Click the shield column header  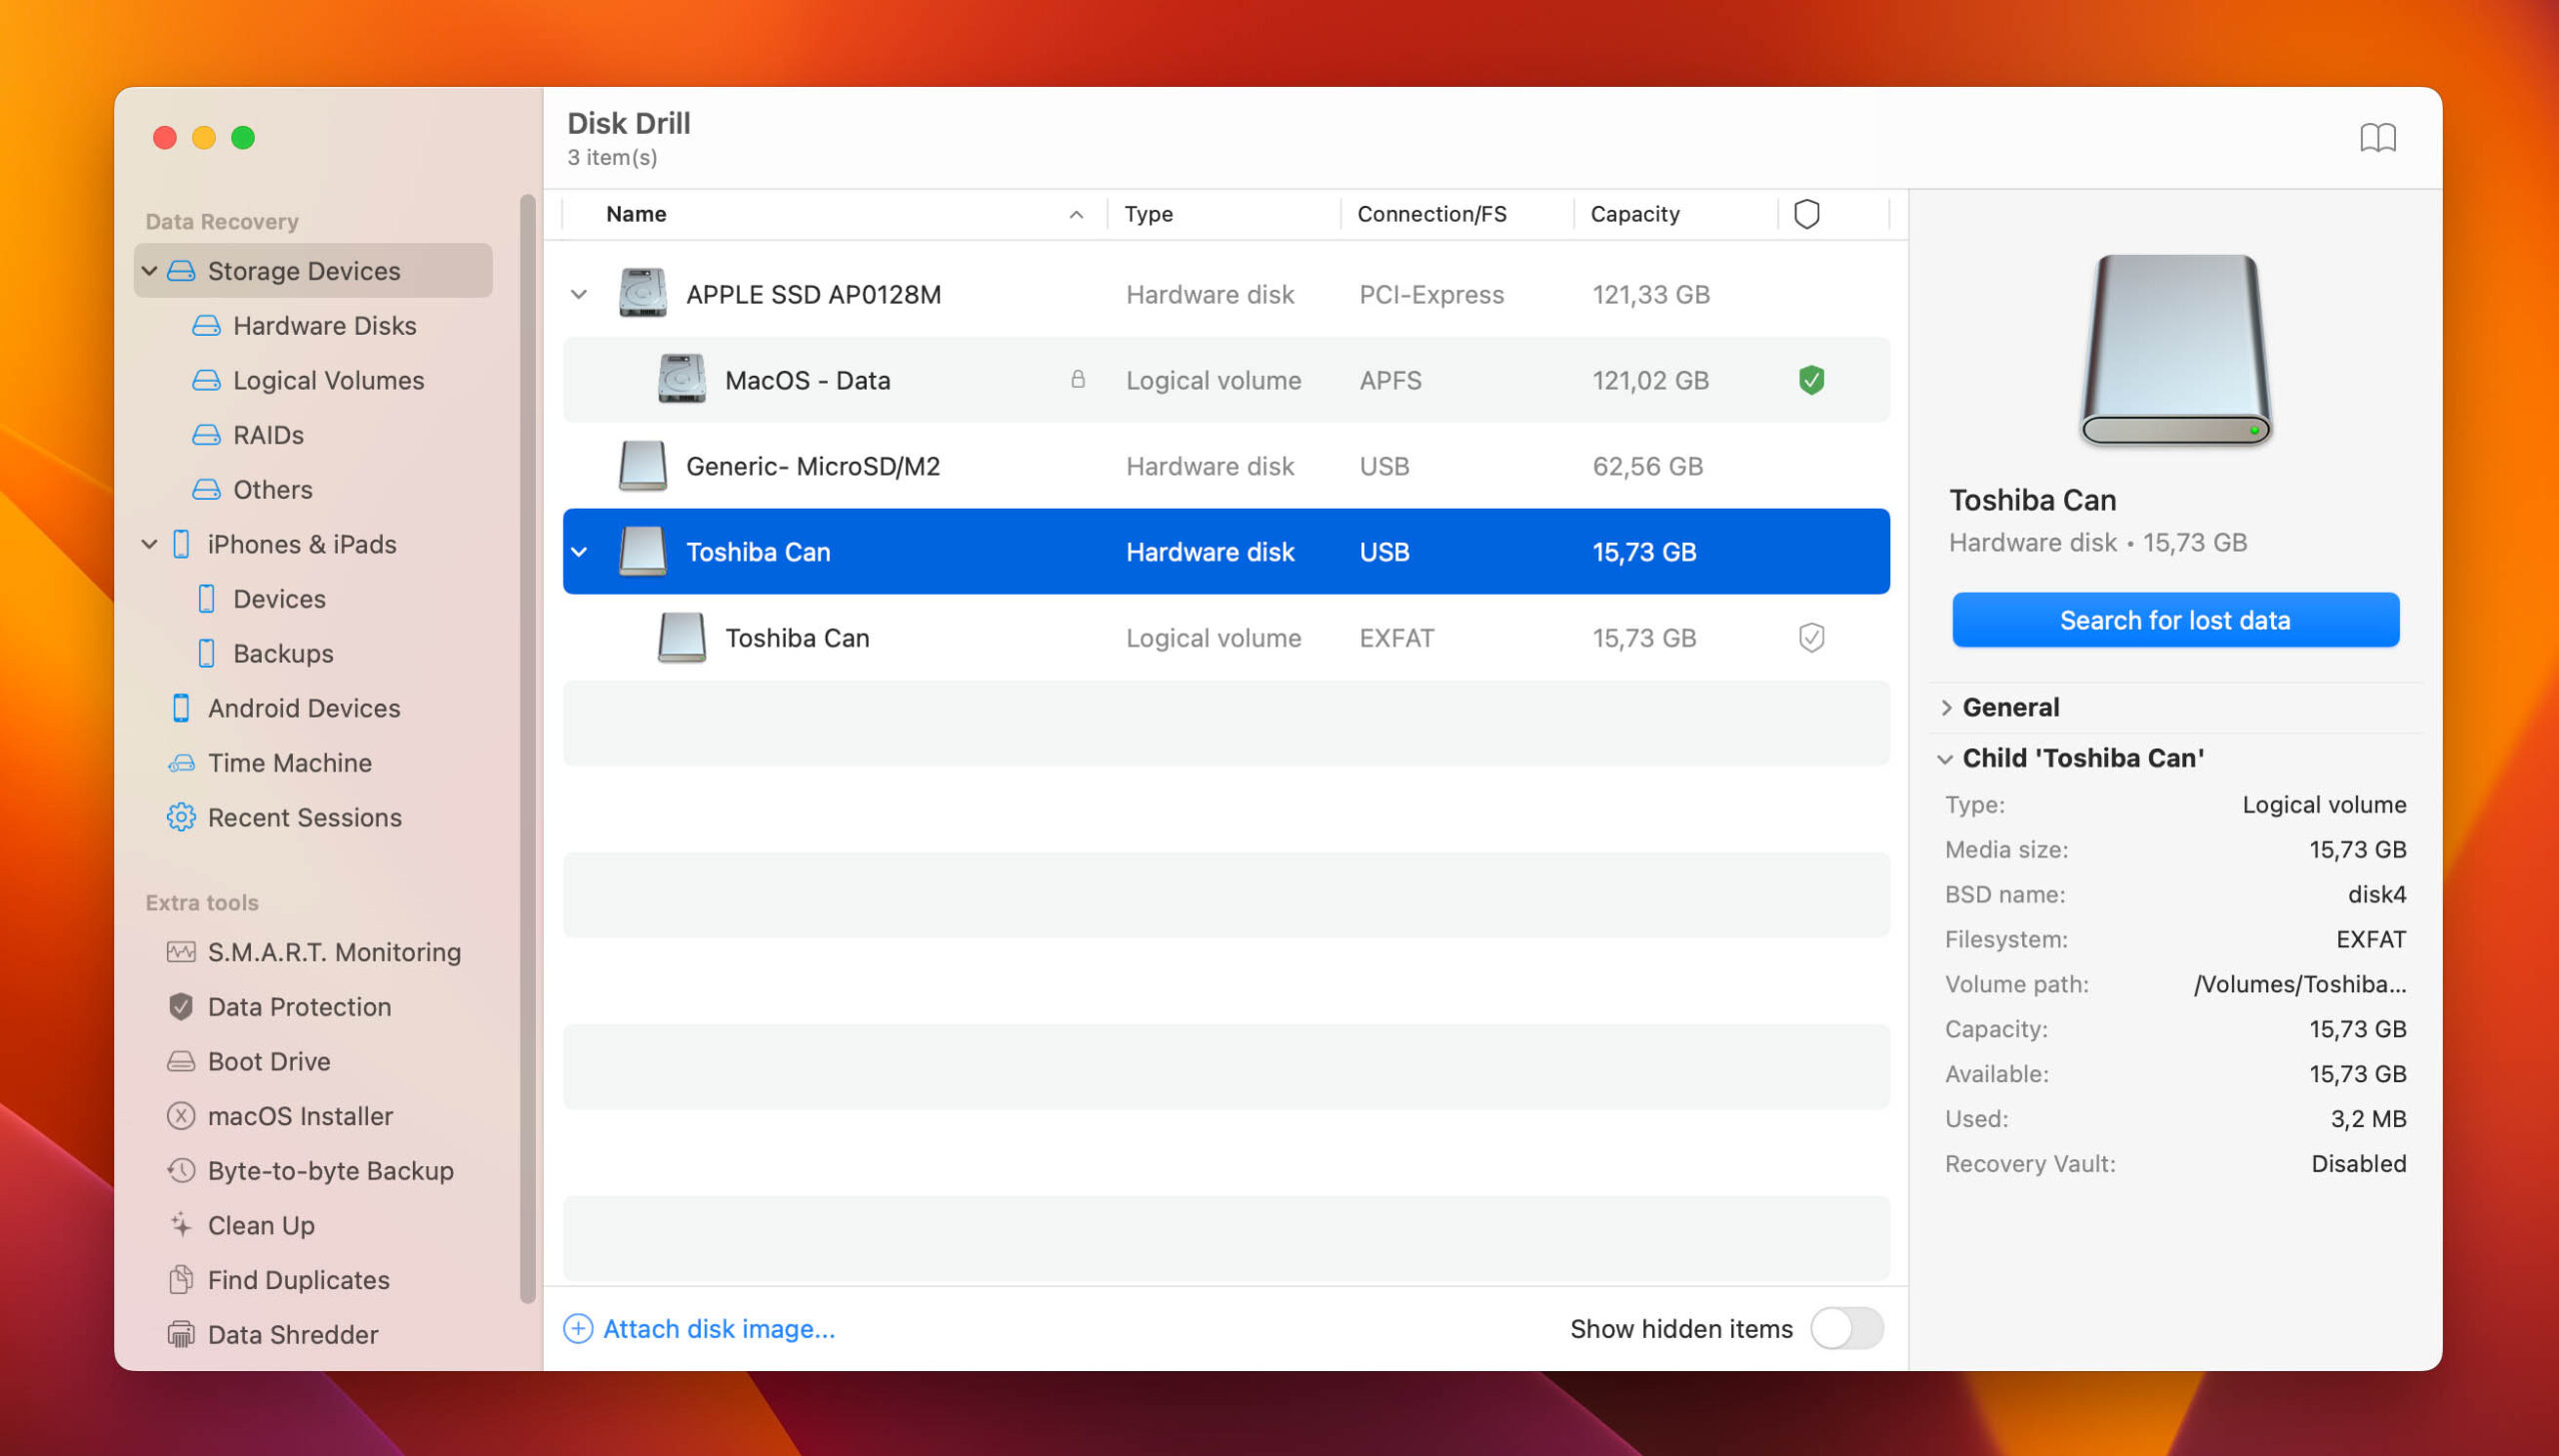[x=1806, y=214]
